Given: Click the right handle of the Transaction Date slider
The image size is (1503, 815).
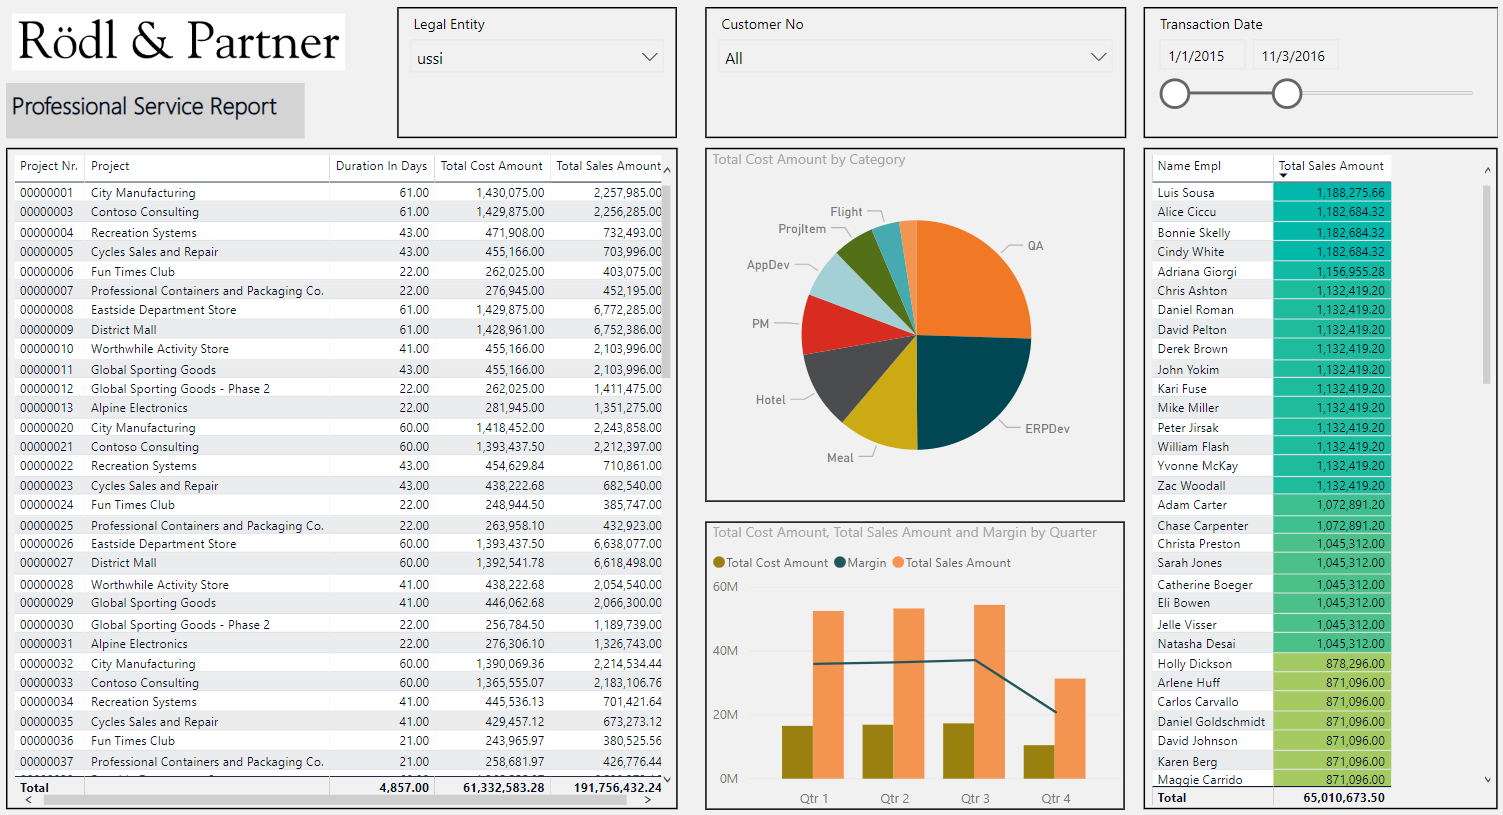Looking at the screenshot, I should click(1287, 94).
